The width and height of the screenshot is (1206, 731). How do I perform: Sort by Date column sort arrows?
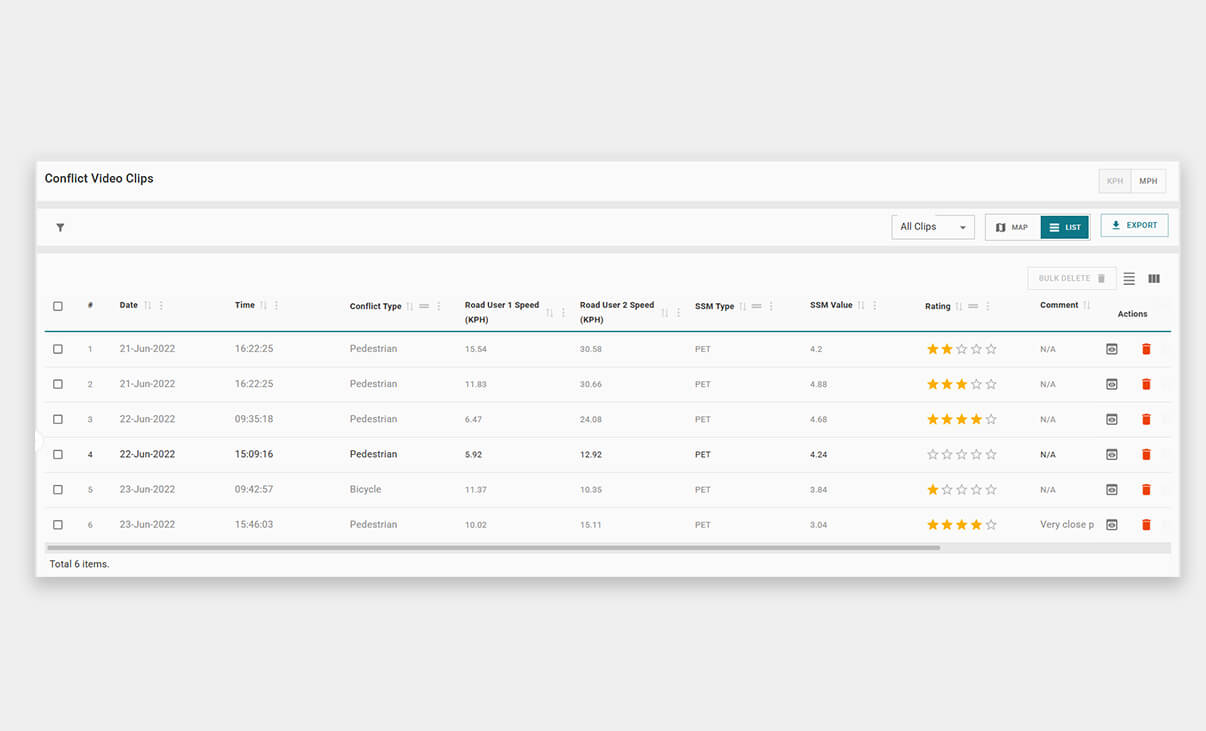pyautogui.click(x=148, y=306)
